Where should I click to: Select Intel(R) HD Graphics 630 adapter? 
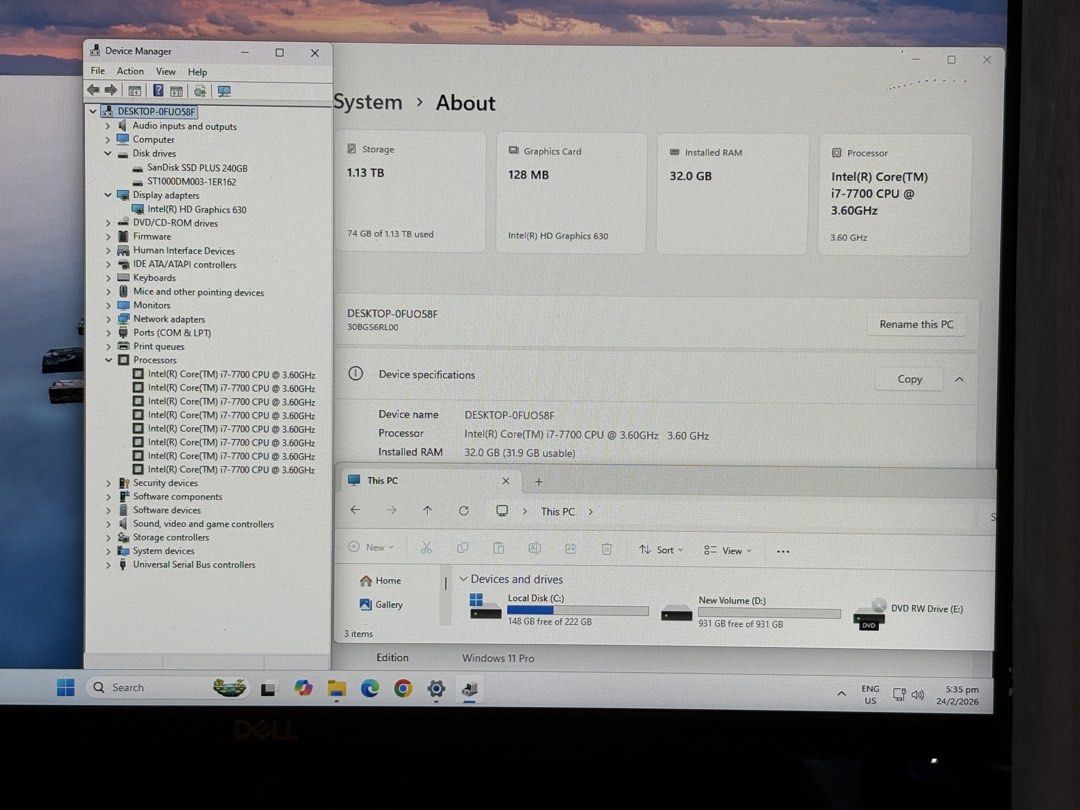coord(197,209)
